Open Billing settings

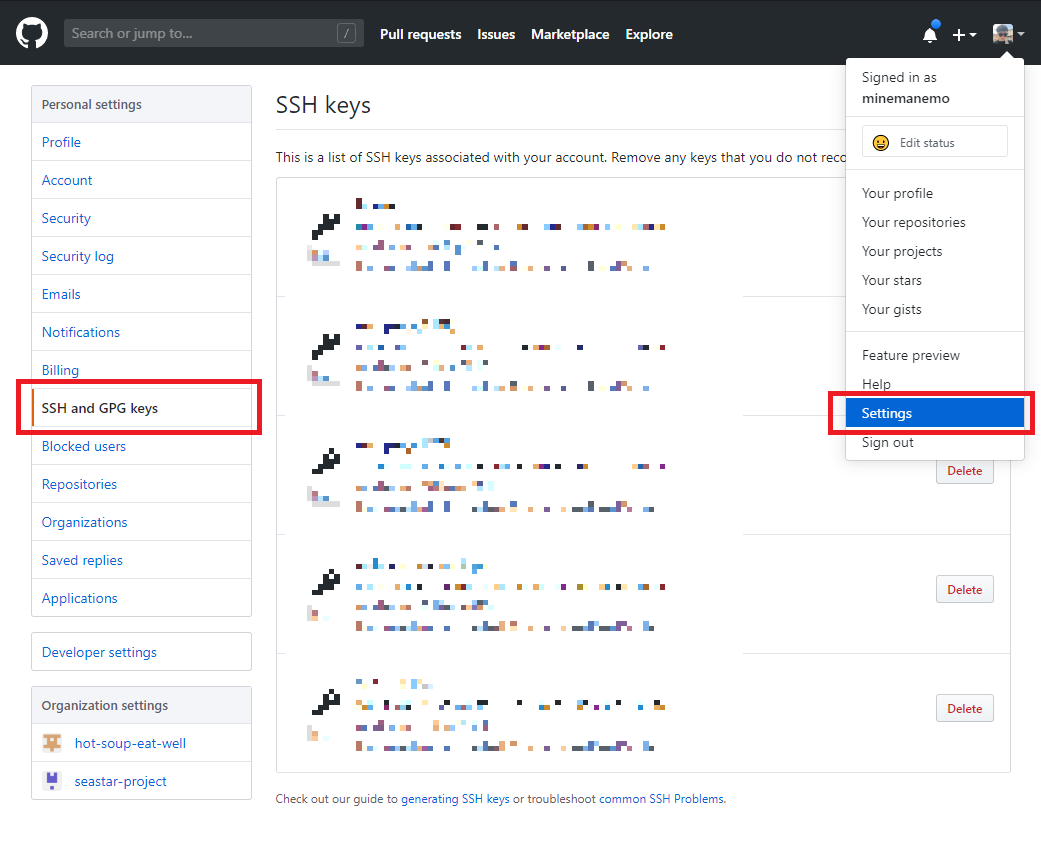141,370
